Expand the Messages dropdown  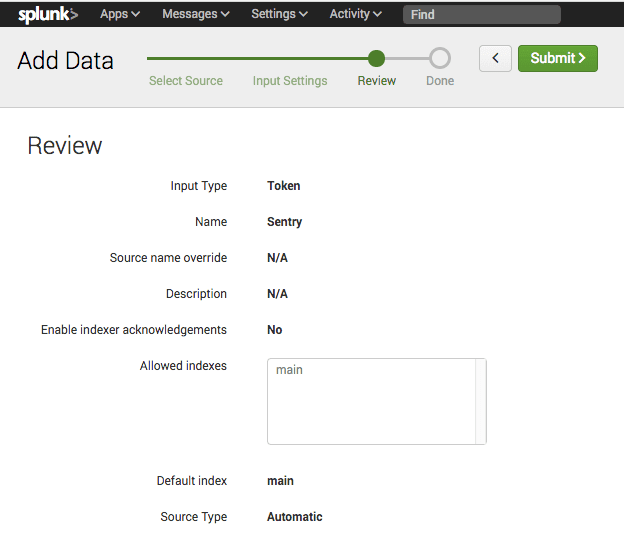tap(196, 14)
